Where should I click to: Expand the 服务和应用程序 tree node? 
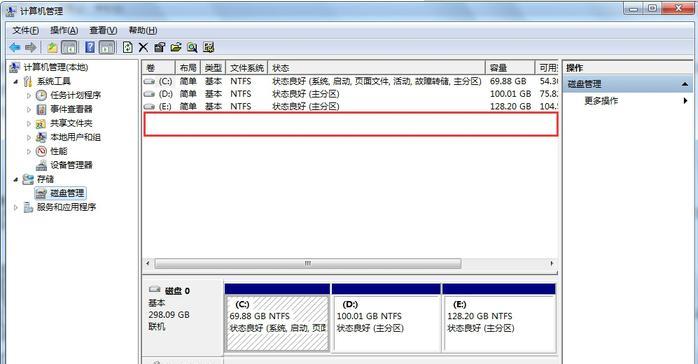[16, 207]
